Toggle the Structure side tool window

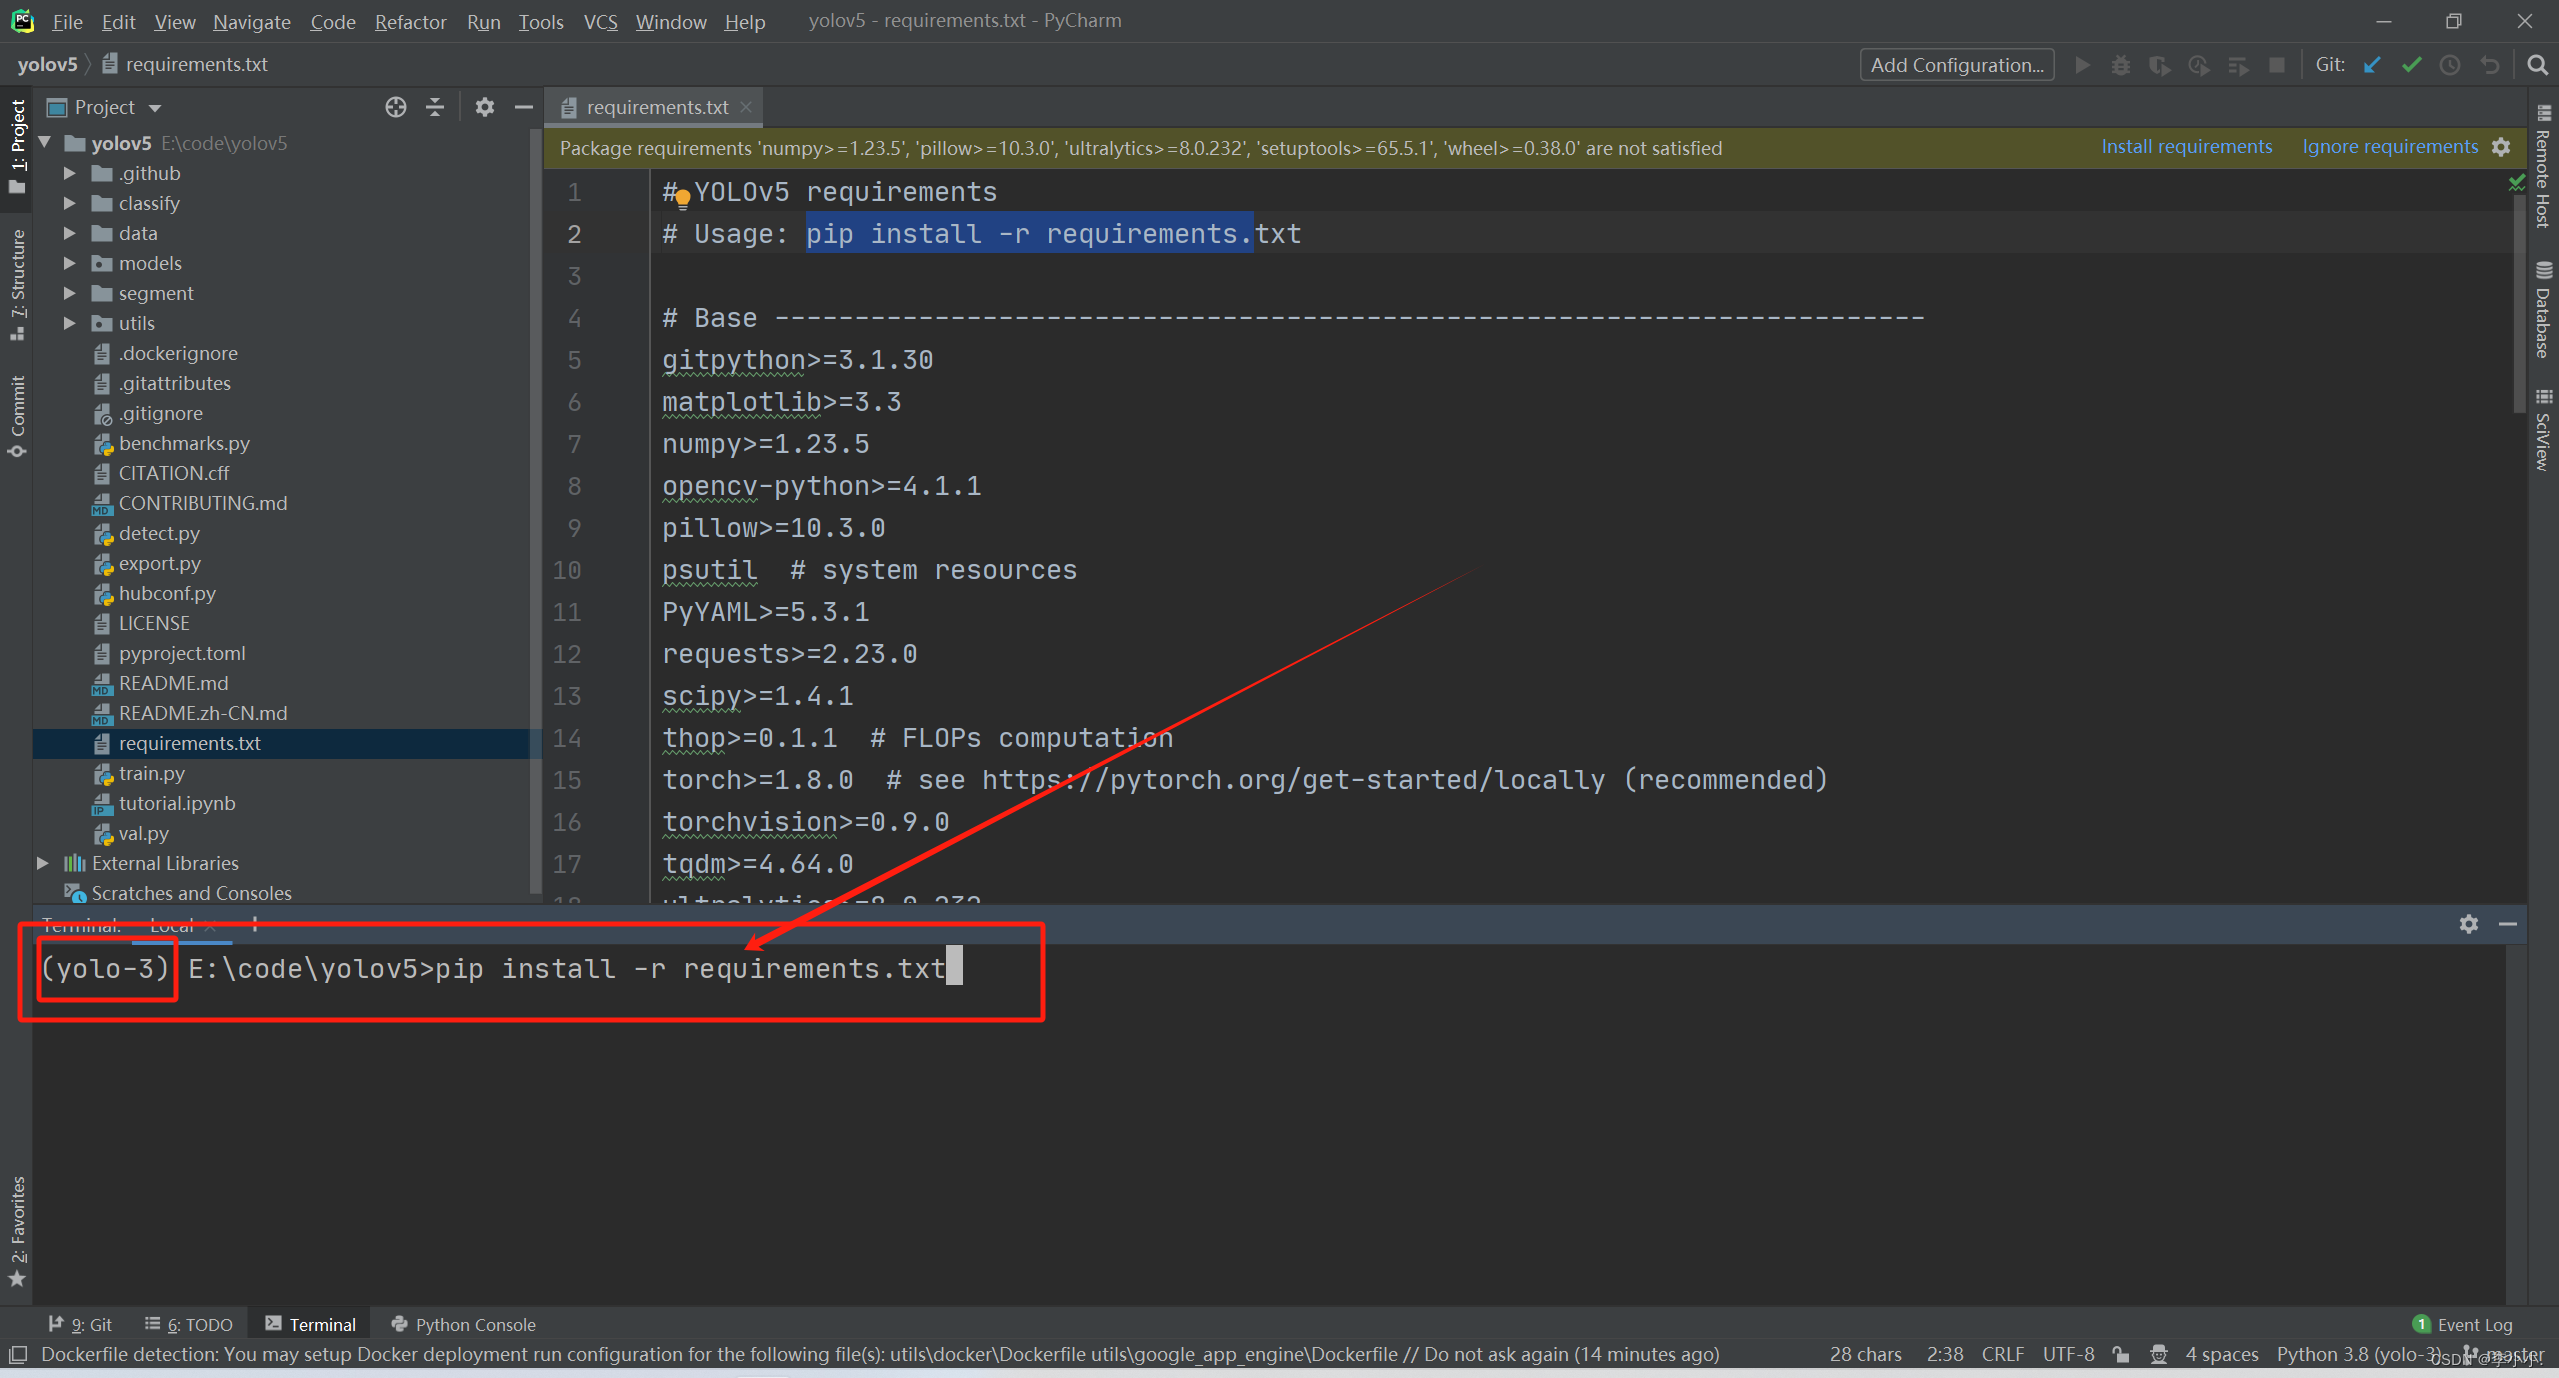tap(17, 285)
